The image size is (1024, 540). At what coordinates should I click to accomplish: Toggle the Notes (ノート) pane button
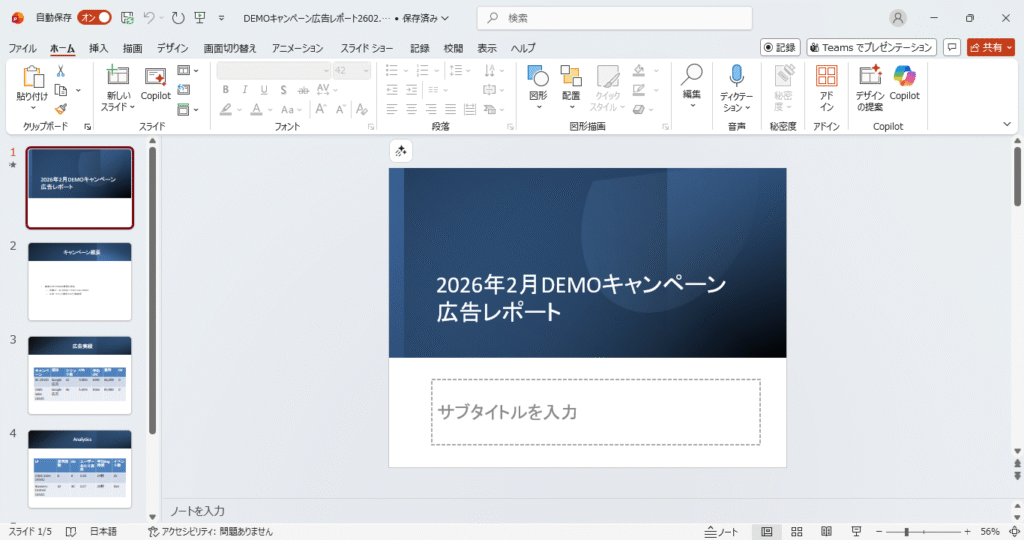tap(721, 531)
